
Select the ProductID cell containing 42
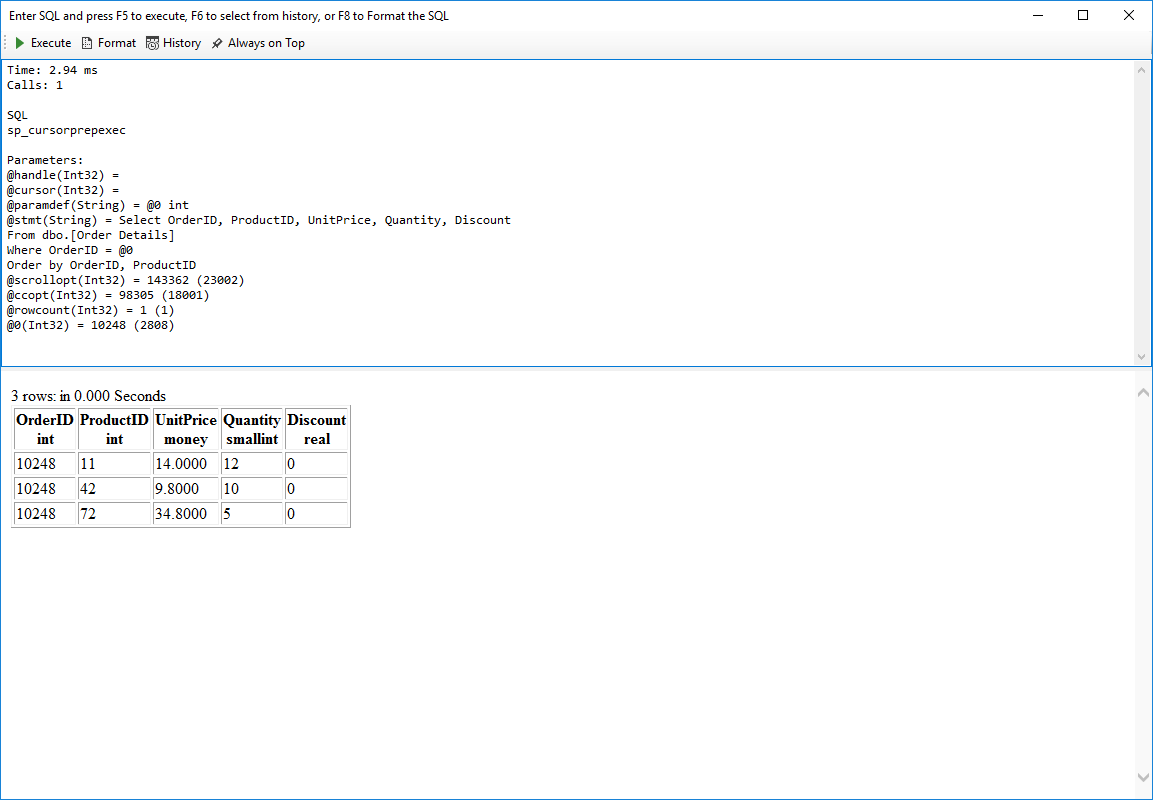click(114, 489)
